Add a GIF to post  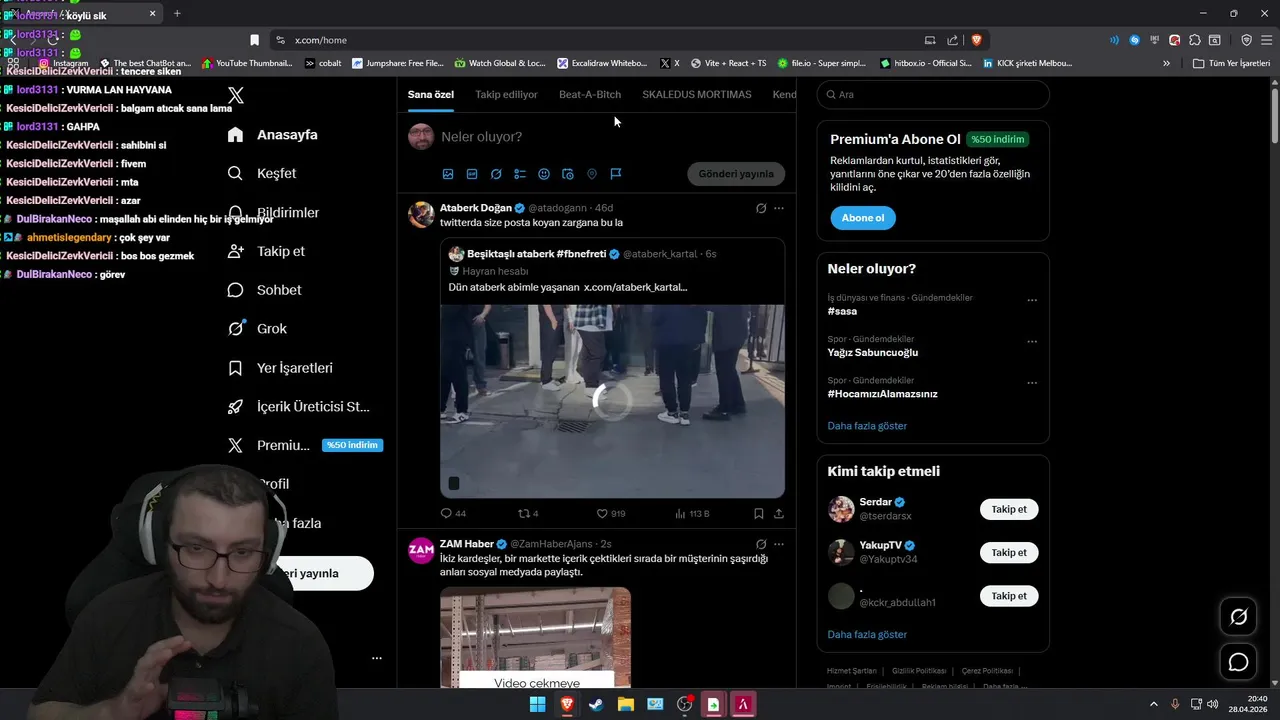[472, 174]
